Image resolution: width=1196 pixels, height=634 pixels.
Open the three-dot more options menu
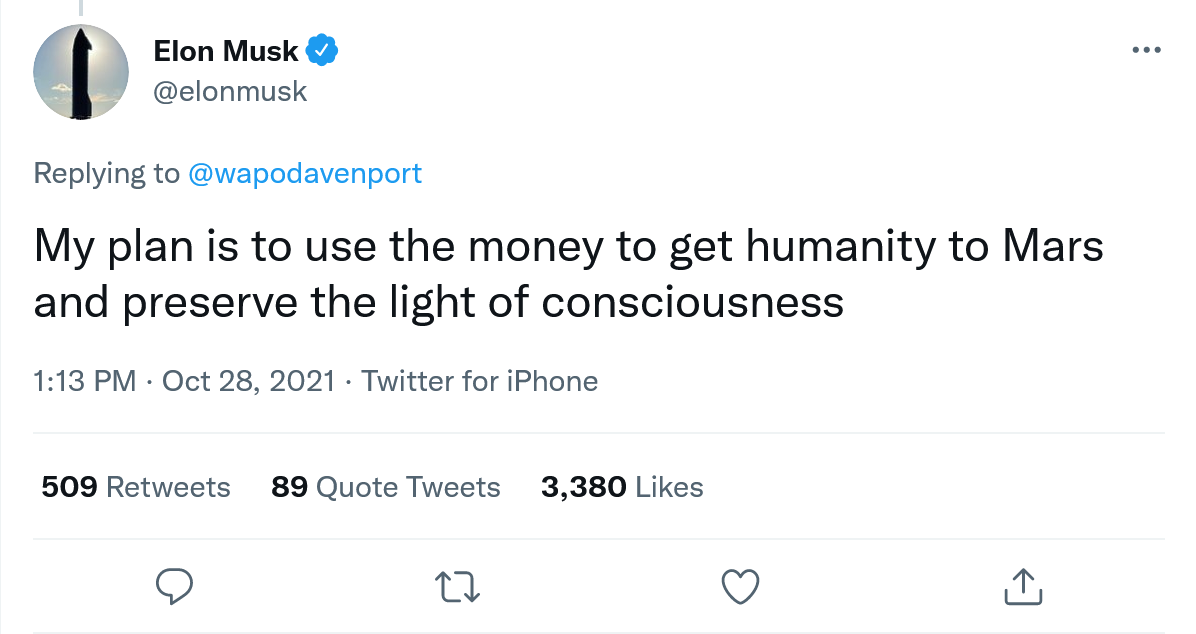pyautogui.click(x=1146, y=50)
